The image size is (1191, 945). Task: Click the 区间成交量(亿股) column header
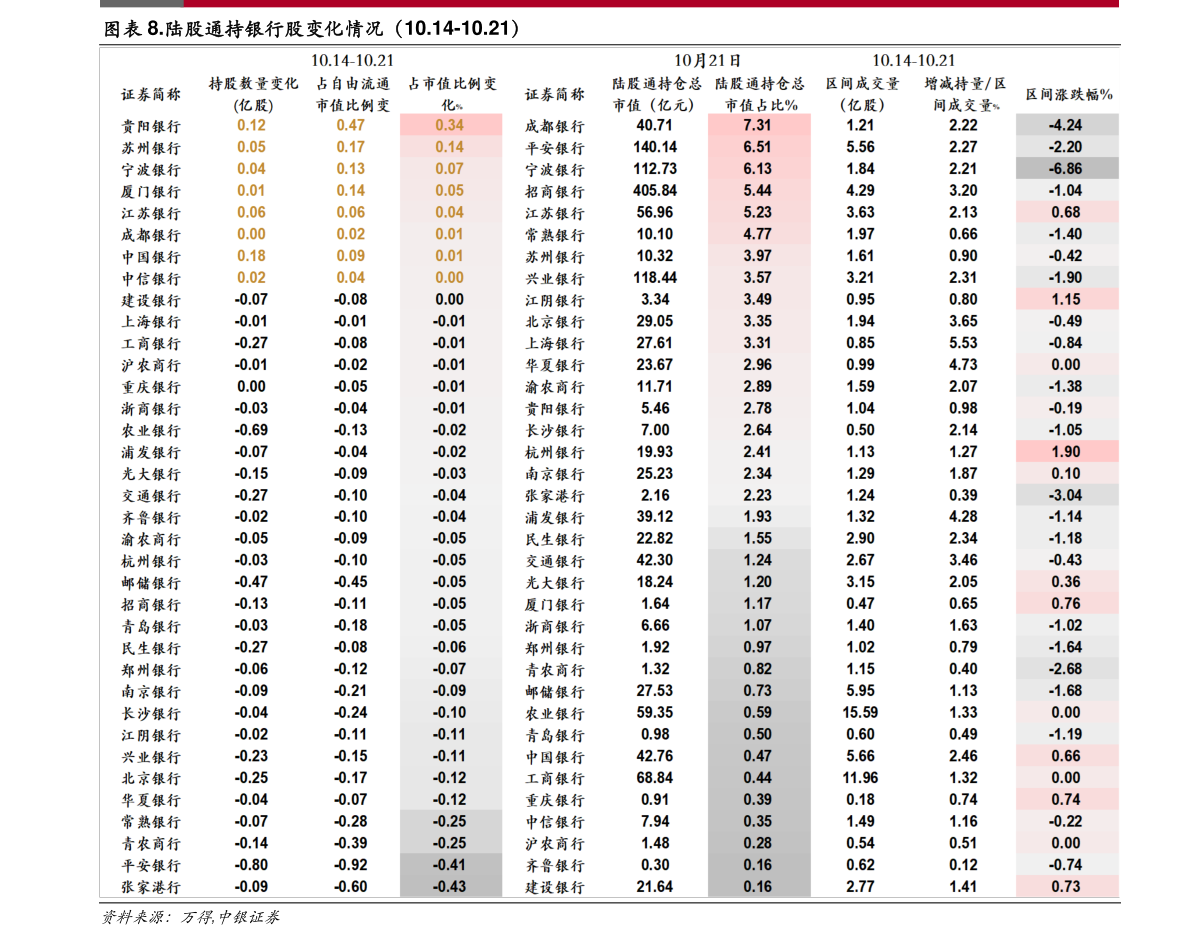tap(861, 94)
